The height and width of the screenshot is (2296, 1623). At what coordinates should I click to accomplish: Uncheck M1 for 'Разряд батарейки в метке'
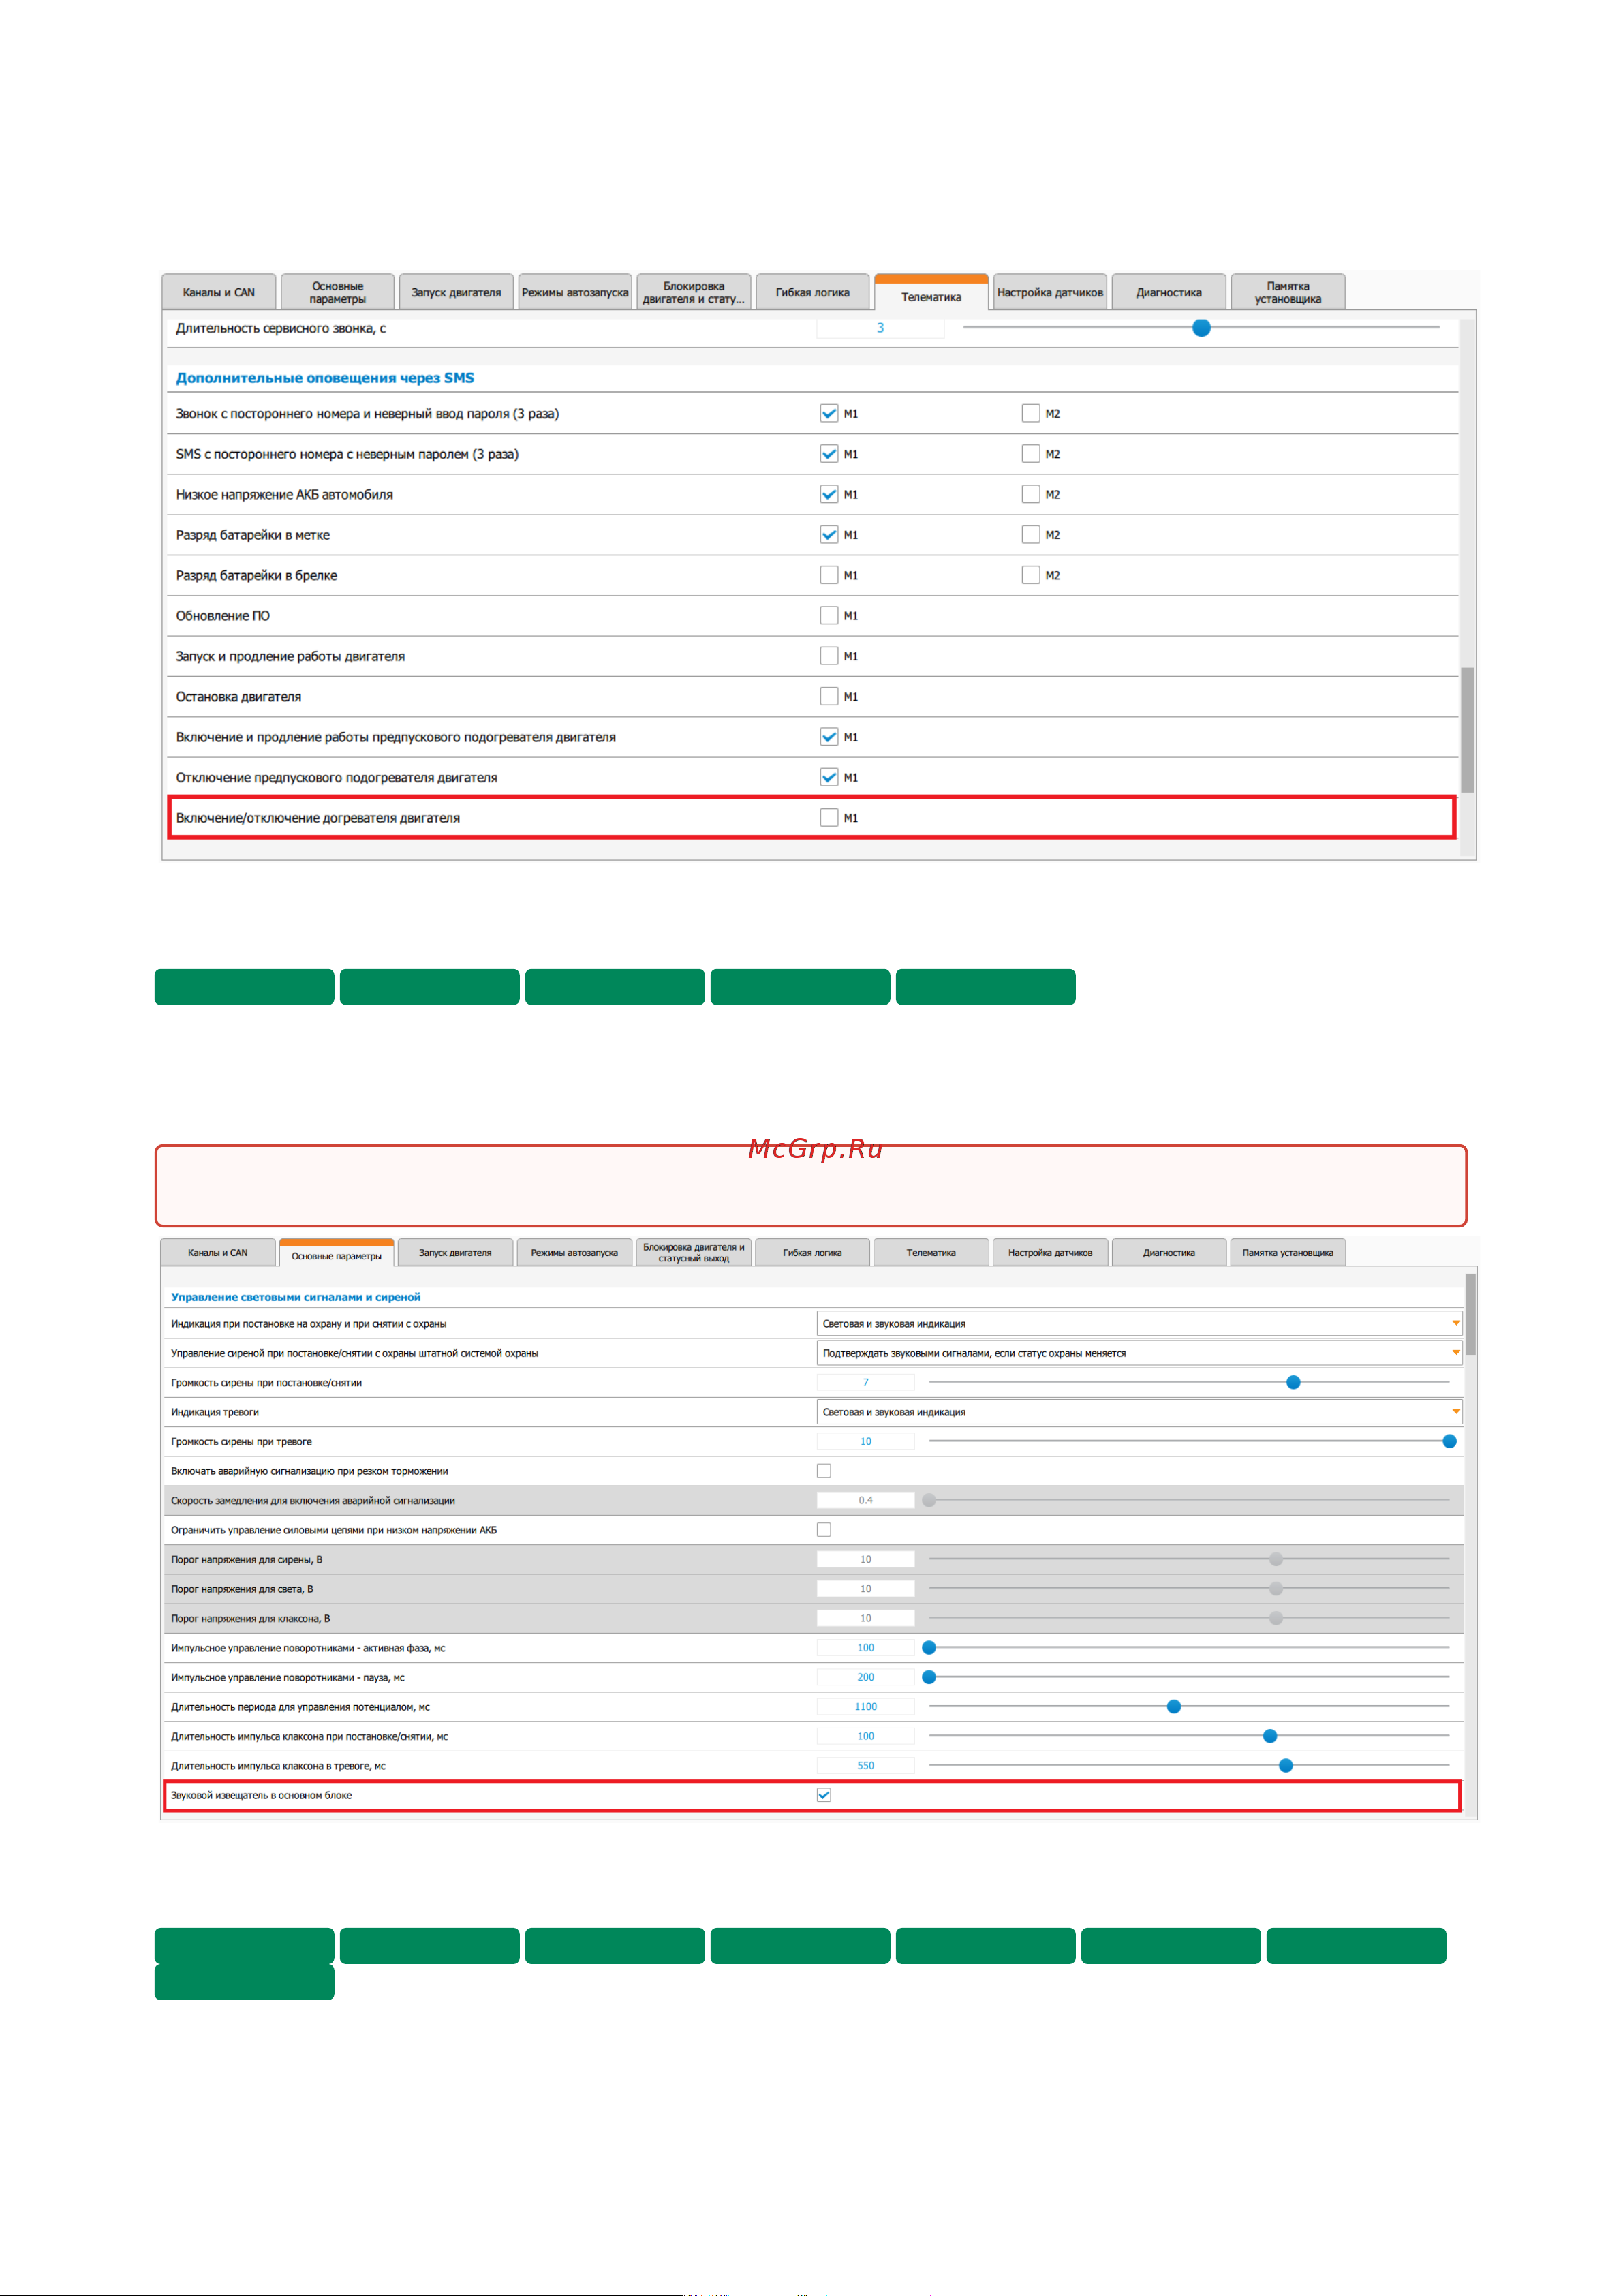[829, 535]
